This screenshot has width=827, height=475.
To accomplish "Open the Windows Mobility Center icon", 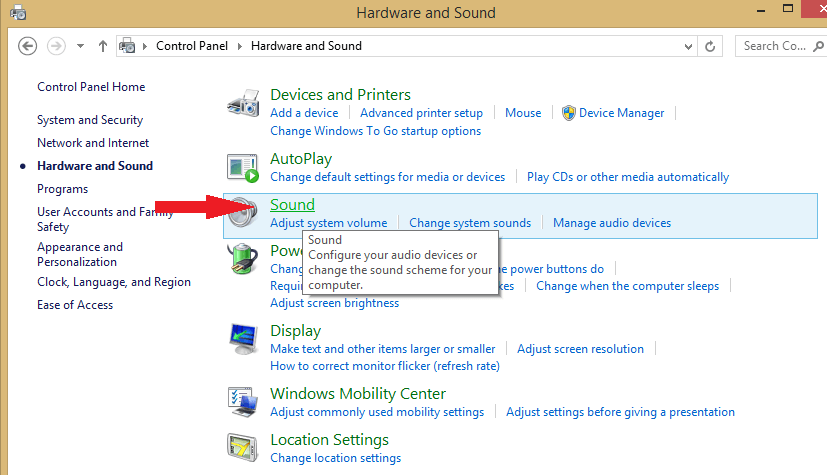I will (x=244, y=402).
